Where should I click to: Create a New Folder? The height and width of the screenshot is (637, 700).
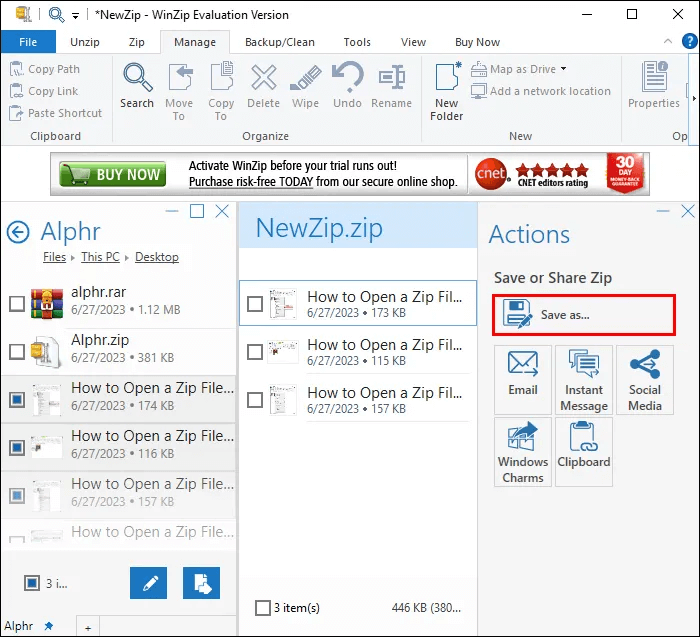(x=446, y=92)
